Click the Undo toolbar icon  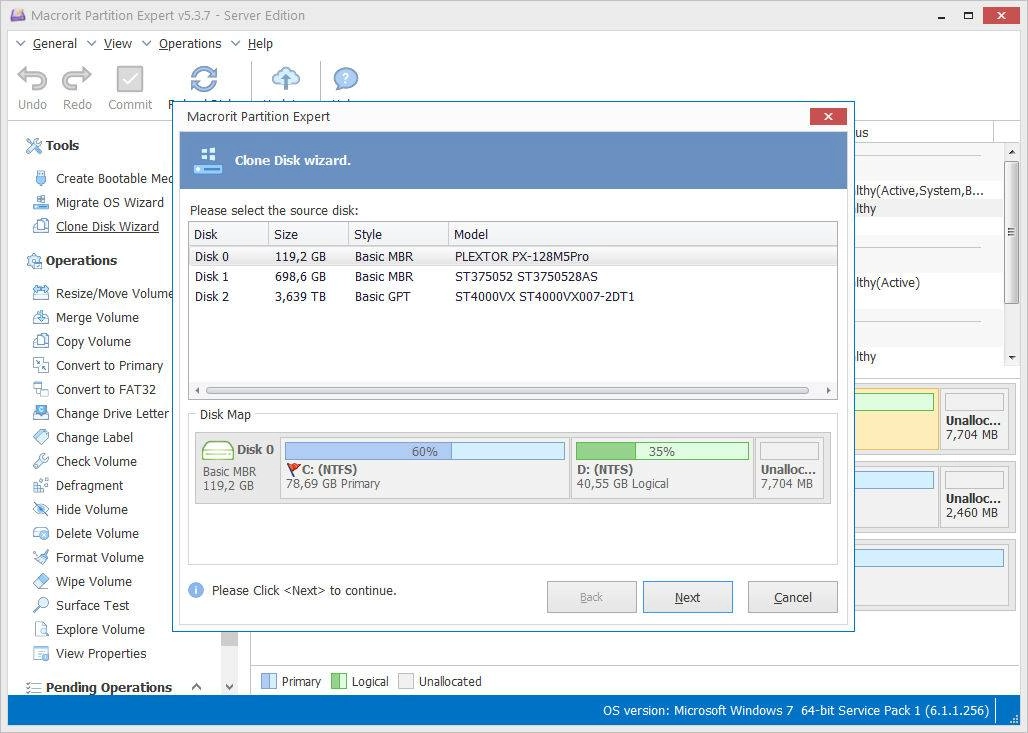(32, 79)
